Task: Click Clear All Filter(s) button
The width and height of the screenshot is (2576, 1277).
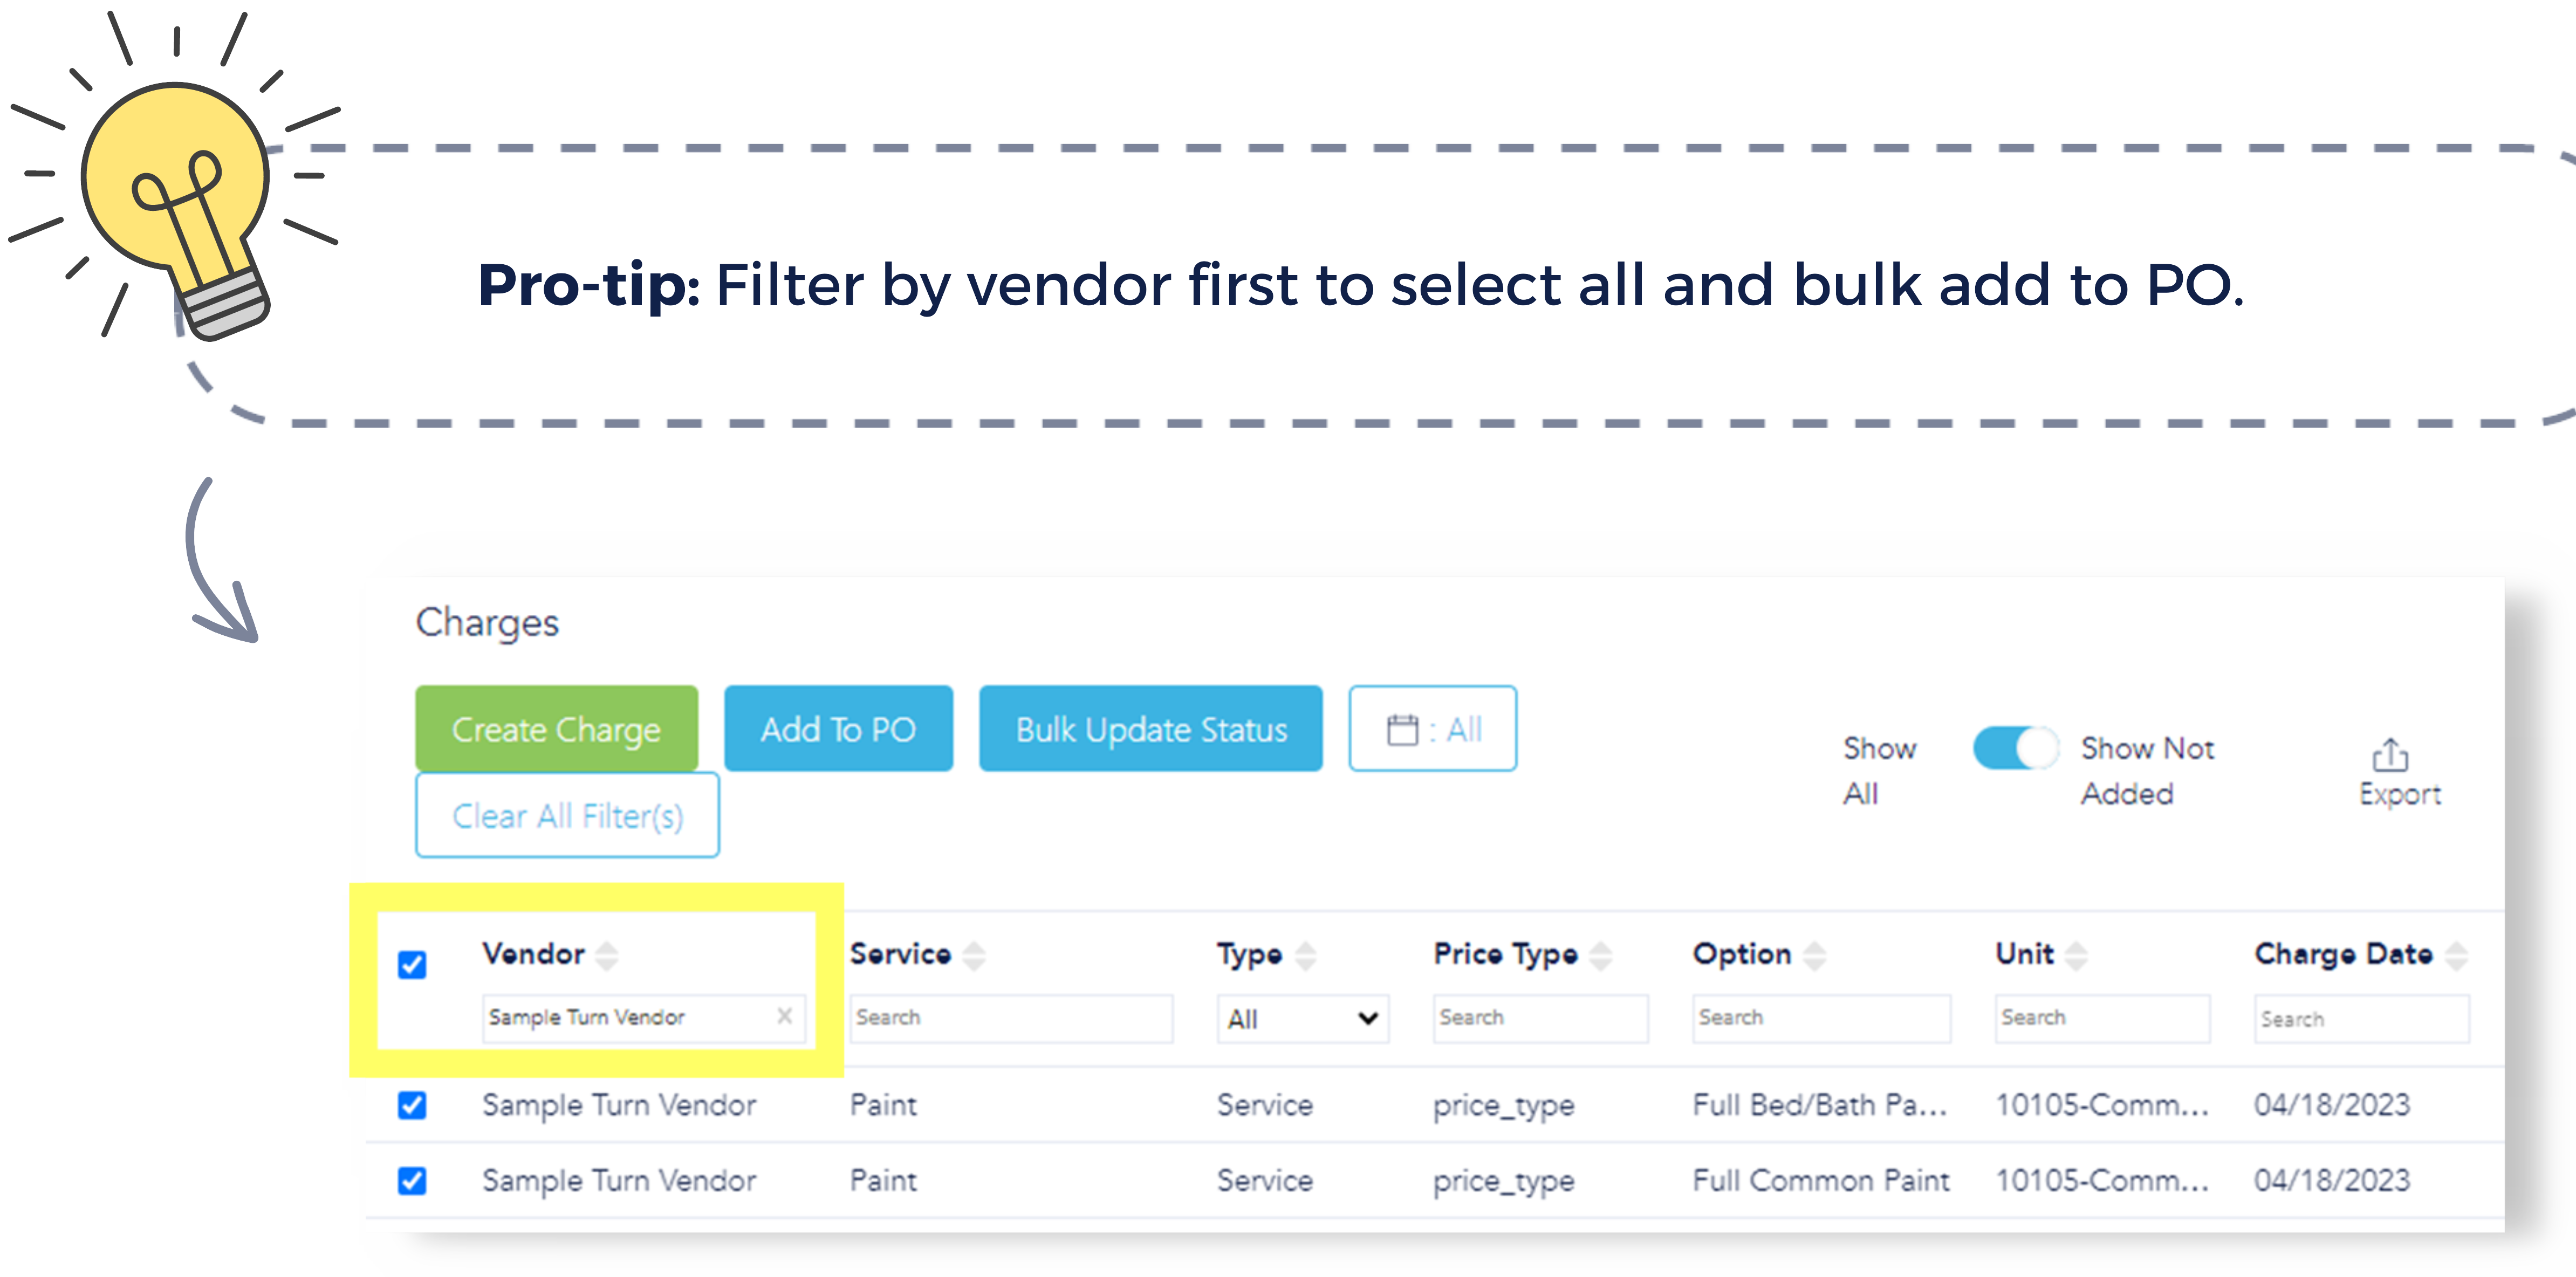Action: pyautogui.click(x=567, y=816)
